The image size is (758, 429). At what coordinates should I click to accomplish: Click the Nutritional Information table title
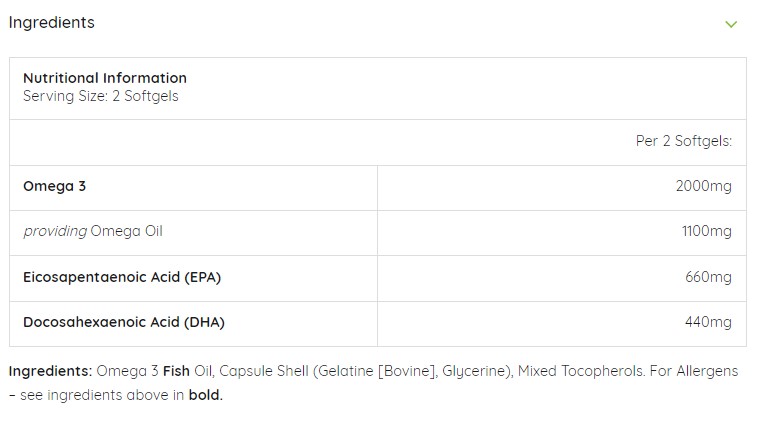click(105, 78)
